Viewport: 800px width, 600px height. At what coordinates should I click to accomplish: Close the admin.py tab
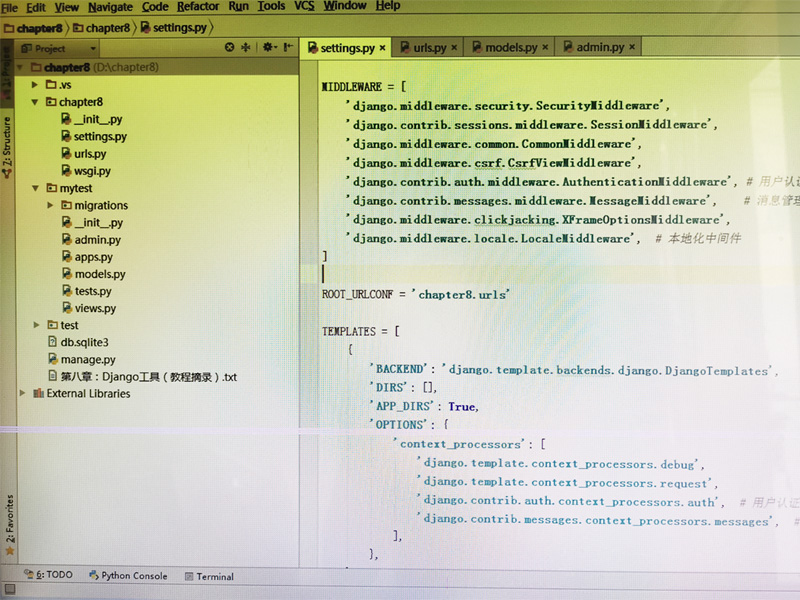[x=632, y=47]
